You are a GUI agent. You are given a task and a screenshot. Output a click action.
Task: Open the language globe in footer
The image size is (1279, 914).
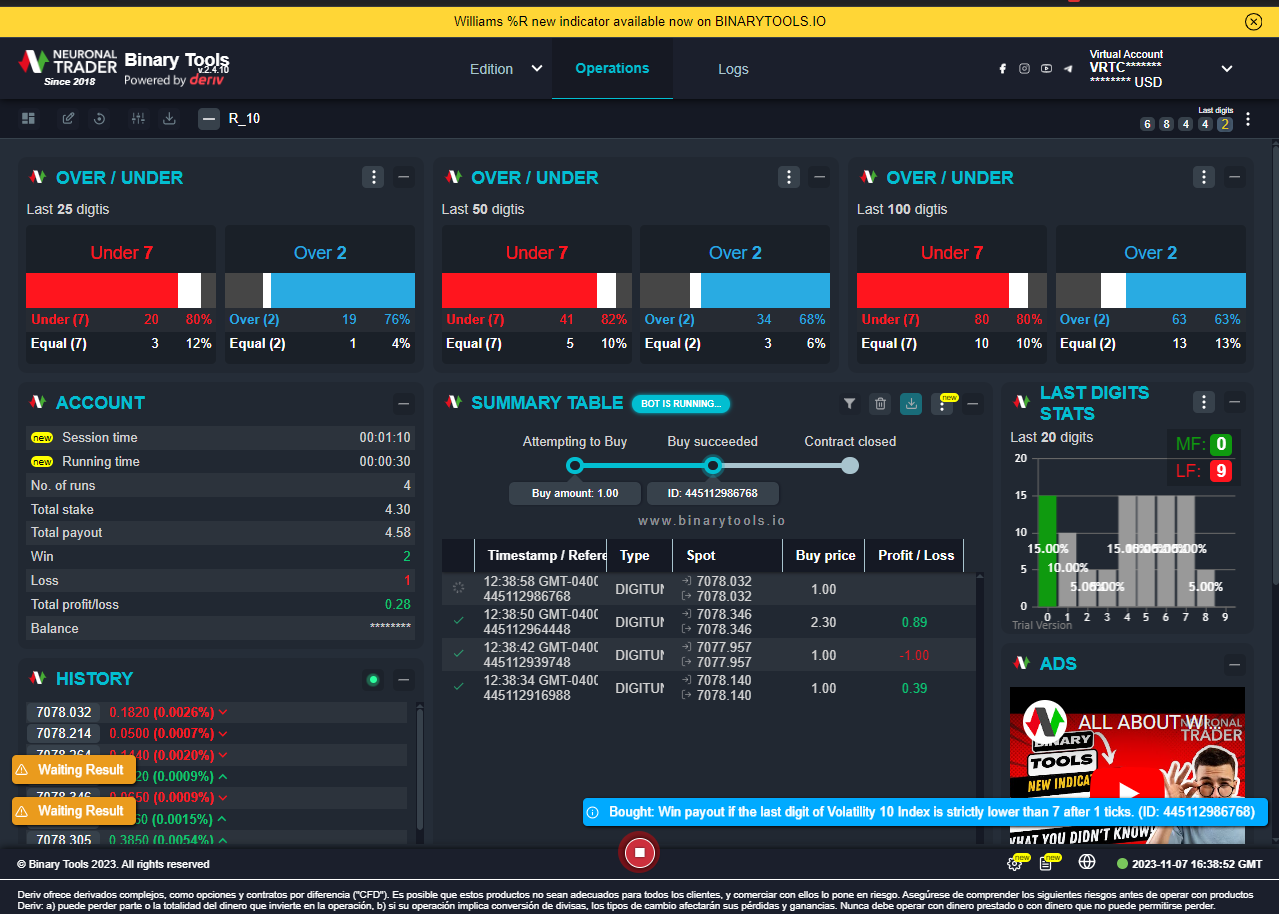pos(1087,862)
